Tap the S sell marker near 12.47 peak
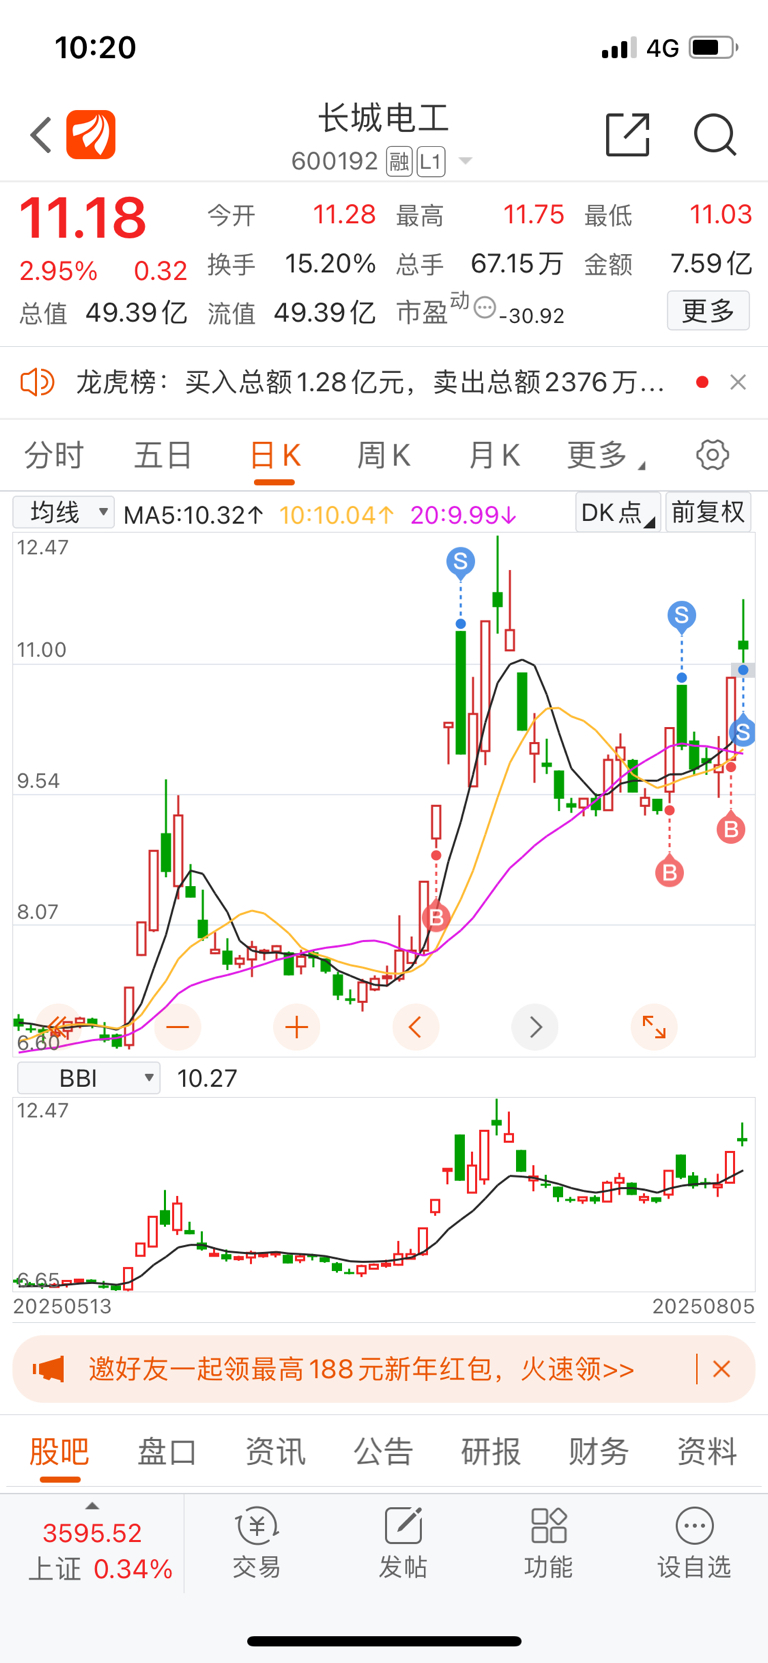Viewport: 768px width, 1663px height. point(461,562)
